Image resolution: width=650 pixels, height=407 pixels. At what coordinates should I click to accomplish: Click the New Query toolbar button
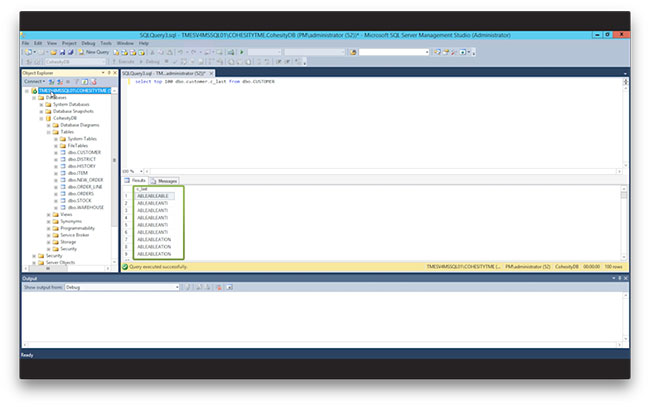click(95, 52)
